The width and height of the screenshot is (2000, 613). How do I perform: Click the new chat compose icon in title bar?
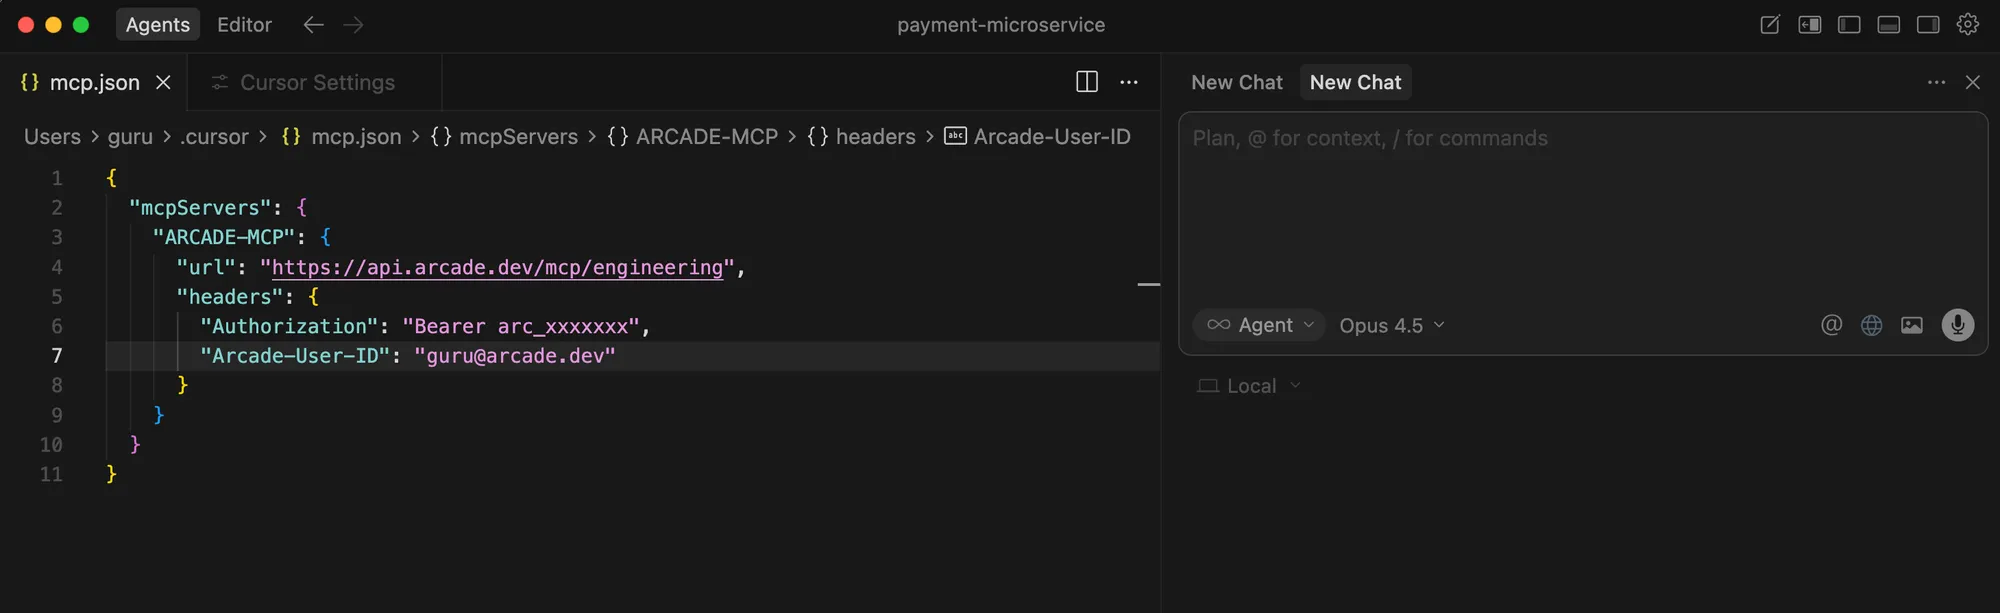point(1769,24)
